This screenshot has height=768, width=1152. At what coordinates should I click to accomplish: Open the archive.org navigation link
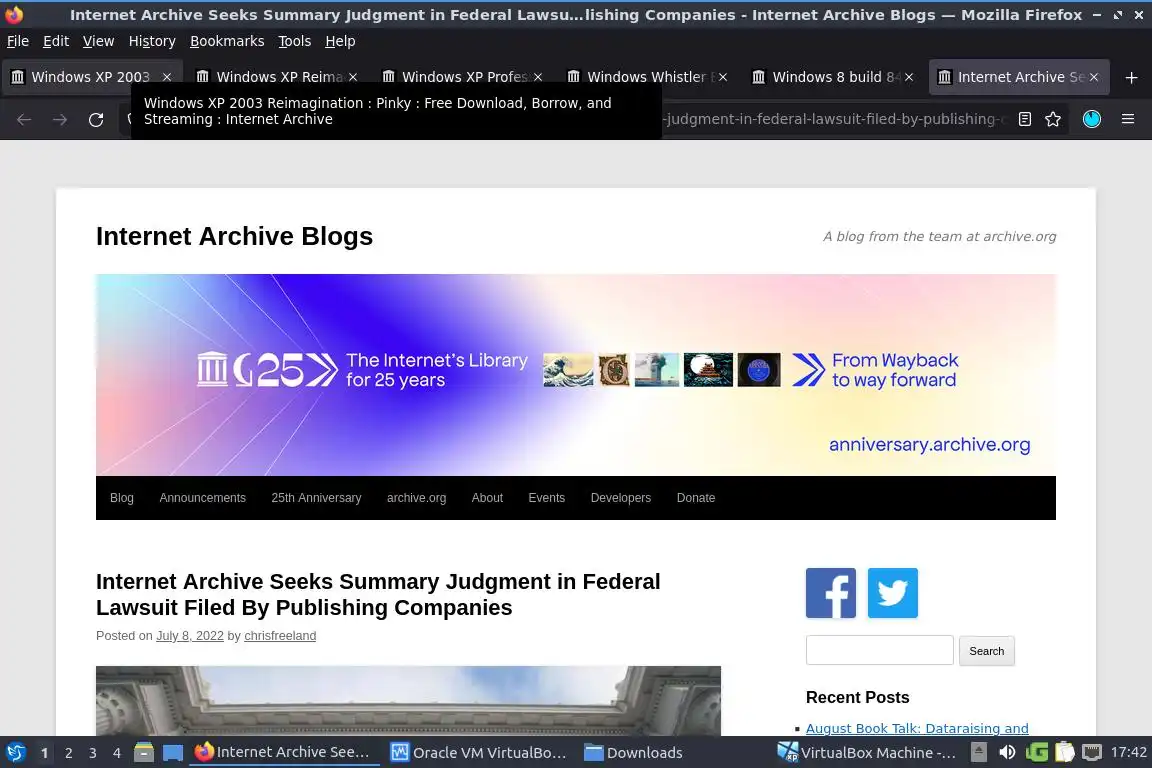417,498
